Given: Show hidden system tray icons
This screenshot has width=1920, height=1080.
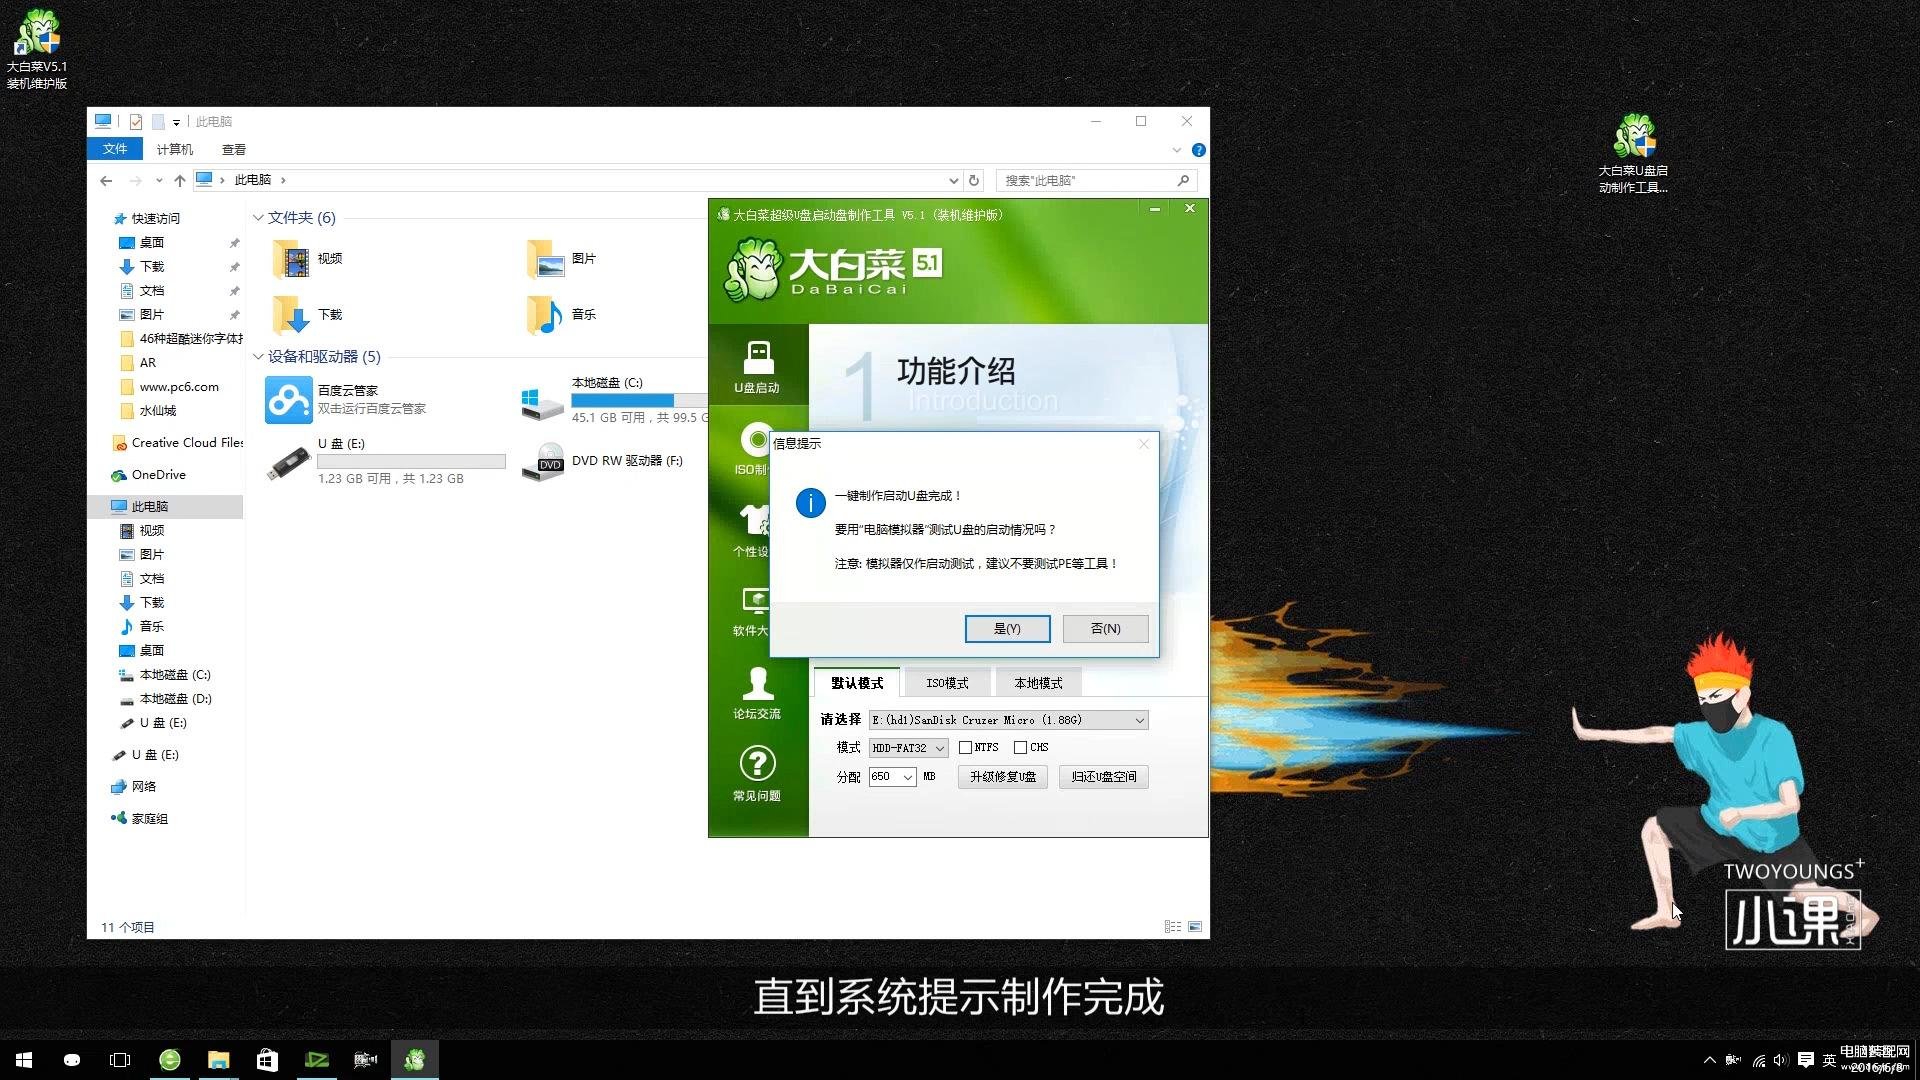Looking at the screenshot, I should coord(1710,1060).
